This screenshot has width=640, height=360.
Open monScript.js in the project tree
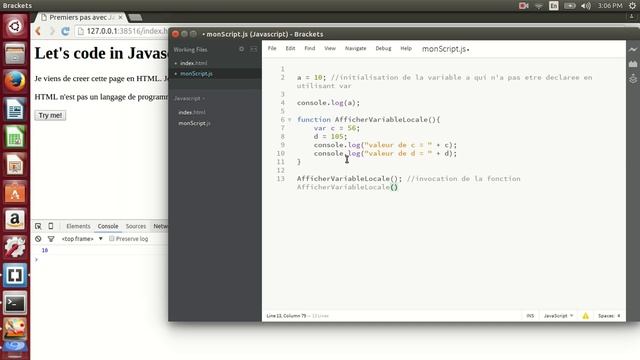click(194, 123)
